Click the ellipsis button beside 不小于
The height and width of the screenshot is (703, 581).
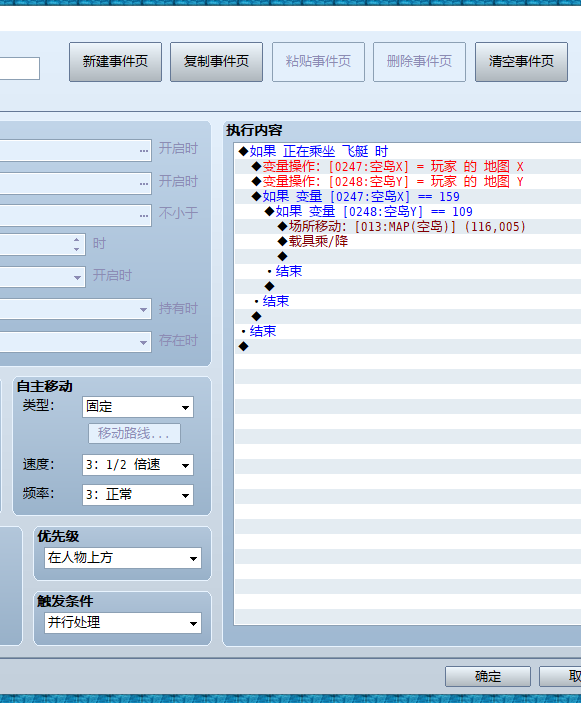point(143,215)
